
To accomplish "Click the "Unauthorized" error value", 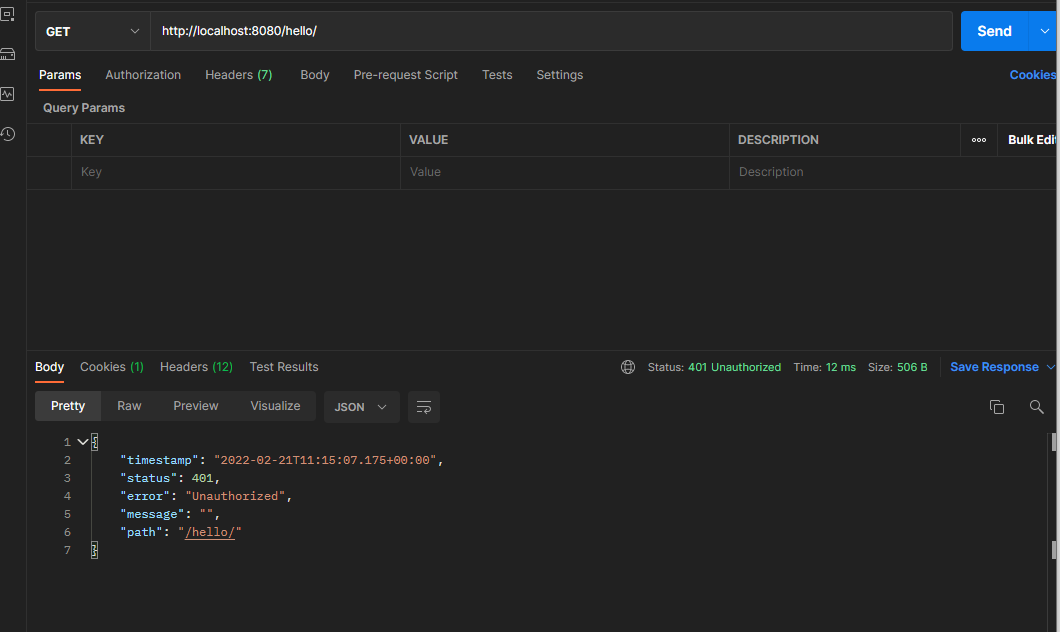I will point(235,496).
